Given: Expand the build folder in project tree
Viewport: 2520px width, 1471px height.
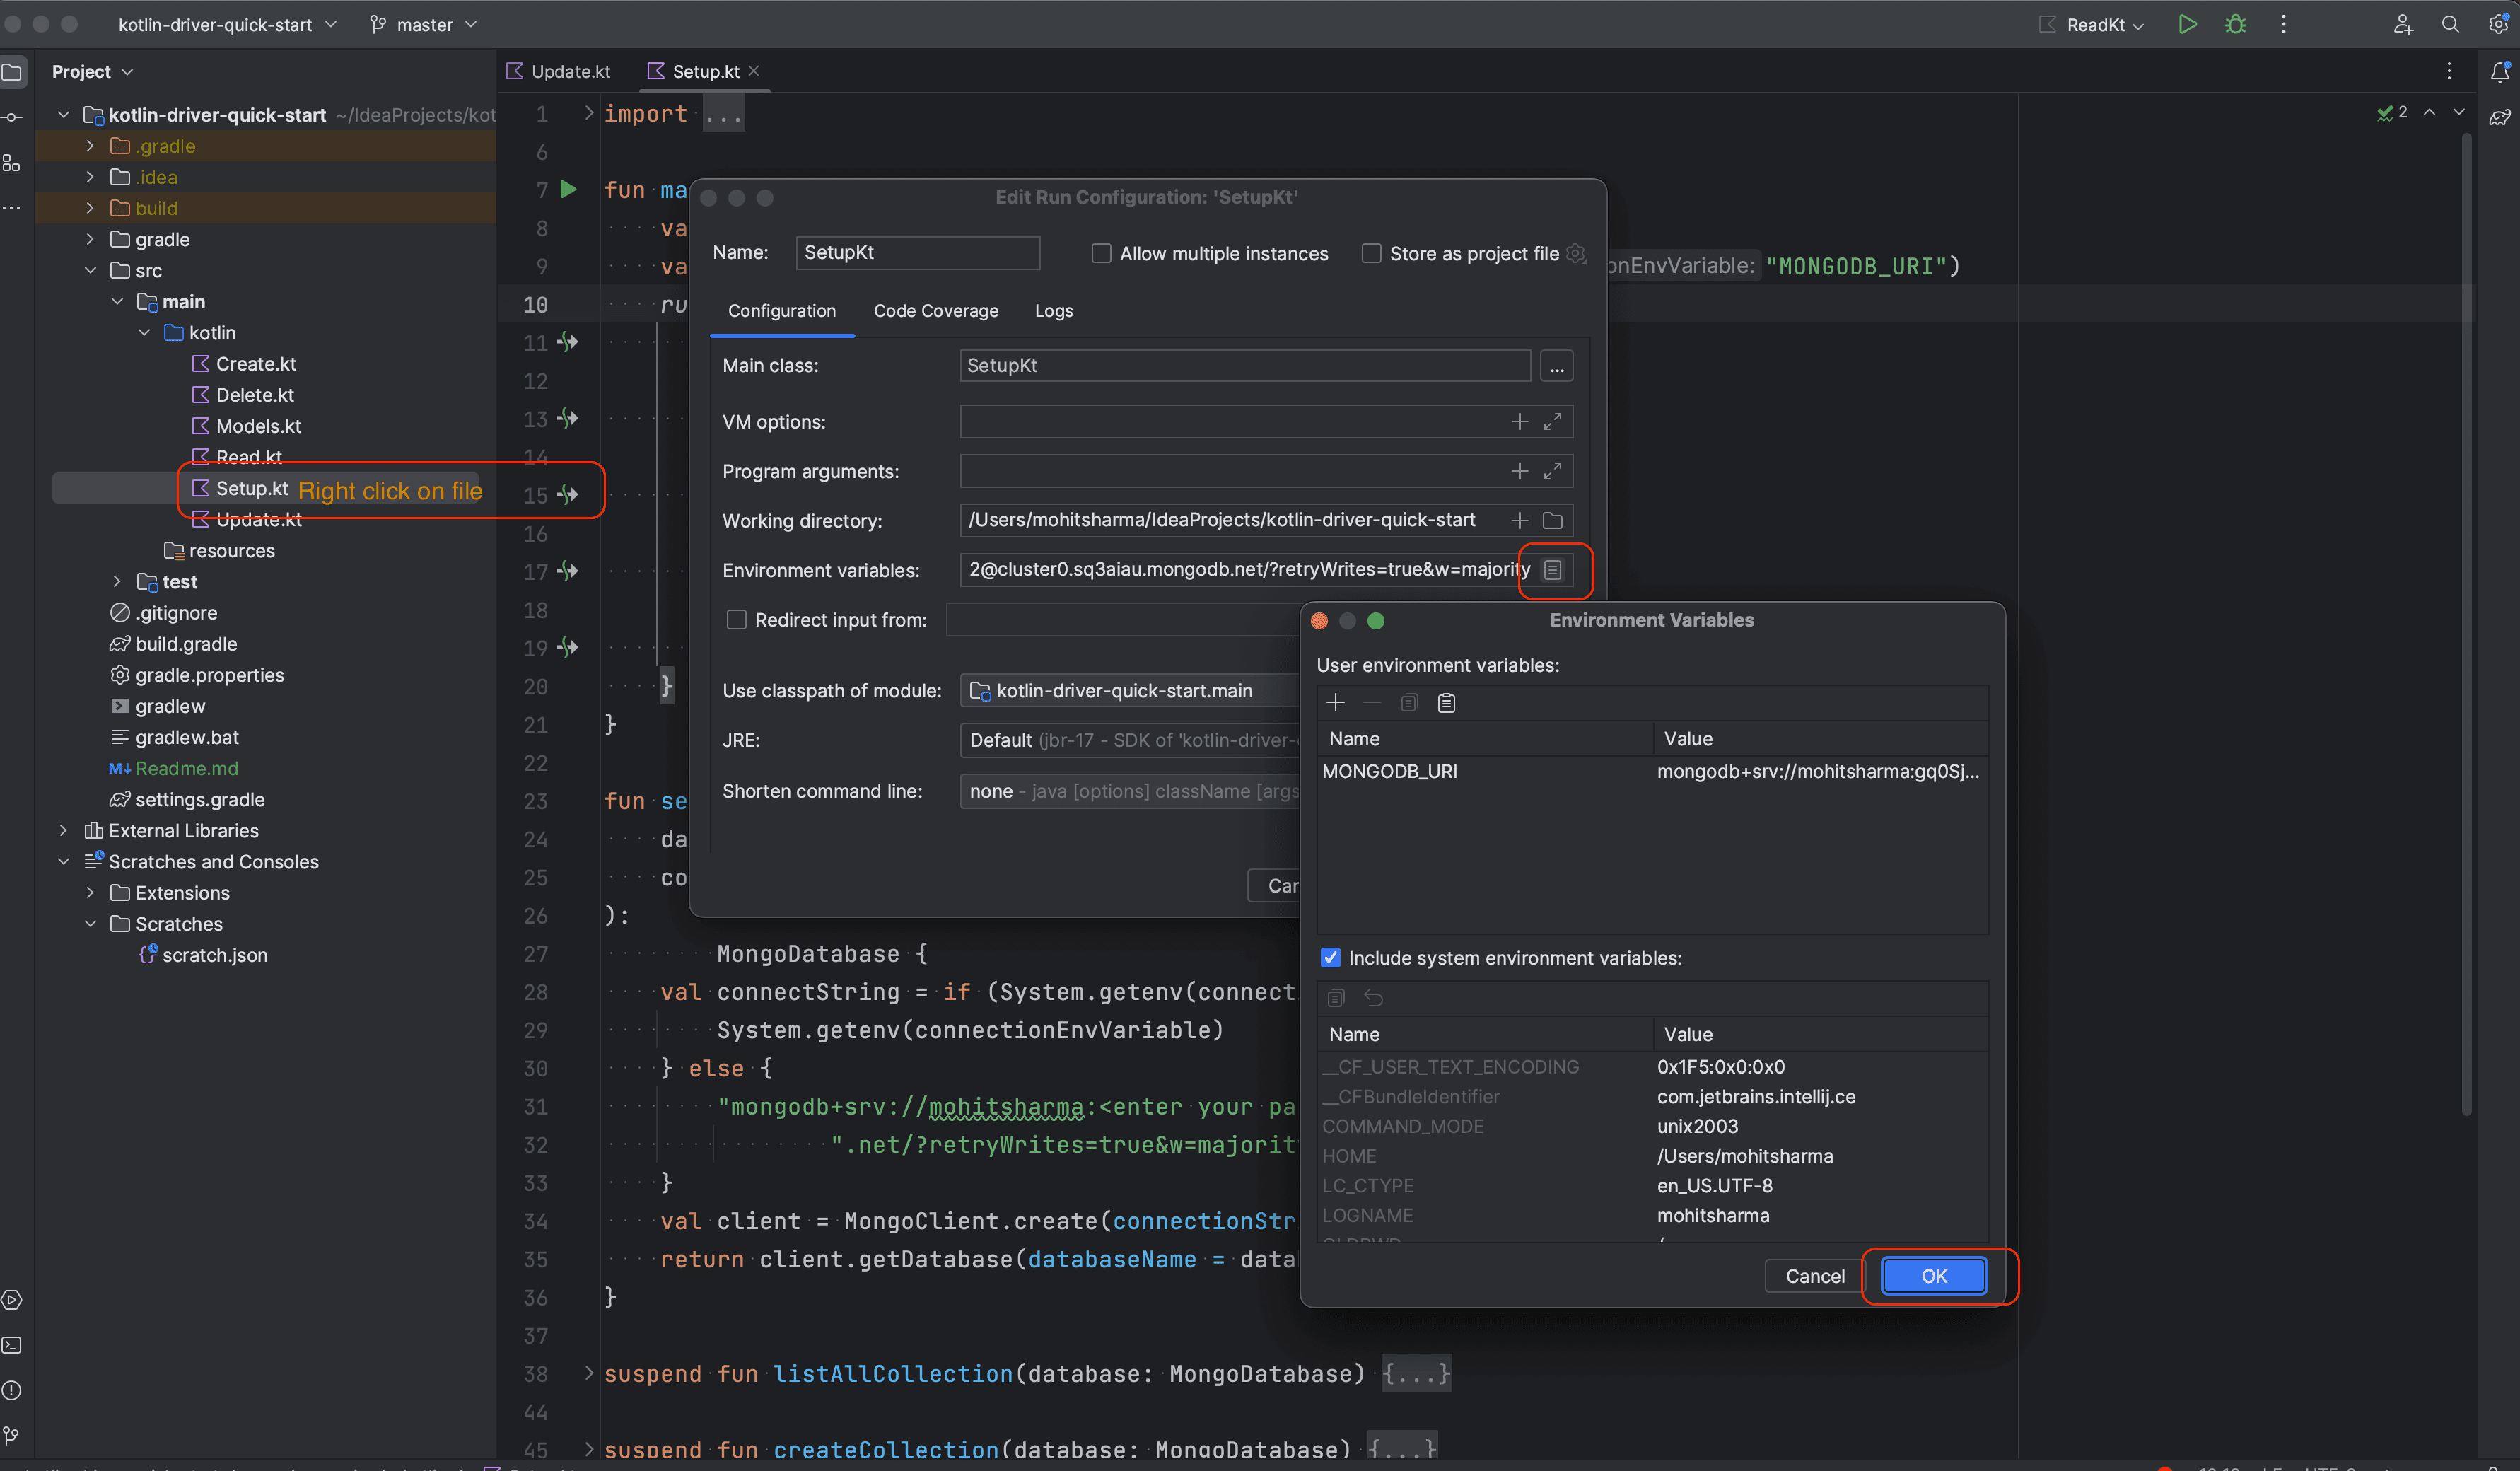Looking at the screenshot, I should pyautogui.click(x=90, y=208).
